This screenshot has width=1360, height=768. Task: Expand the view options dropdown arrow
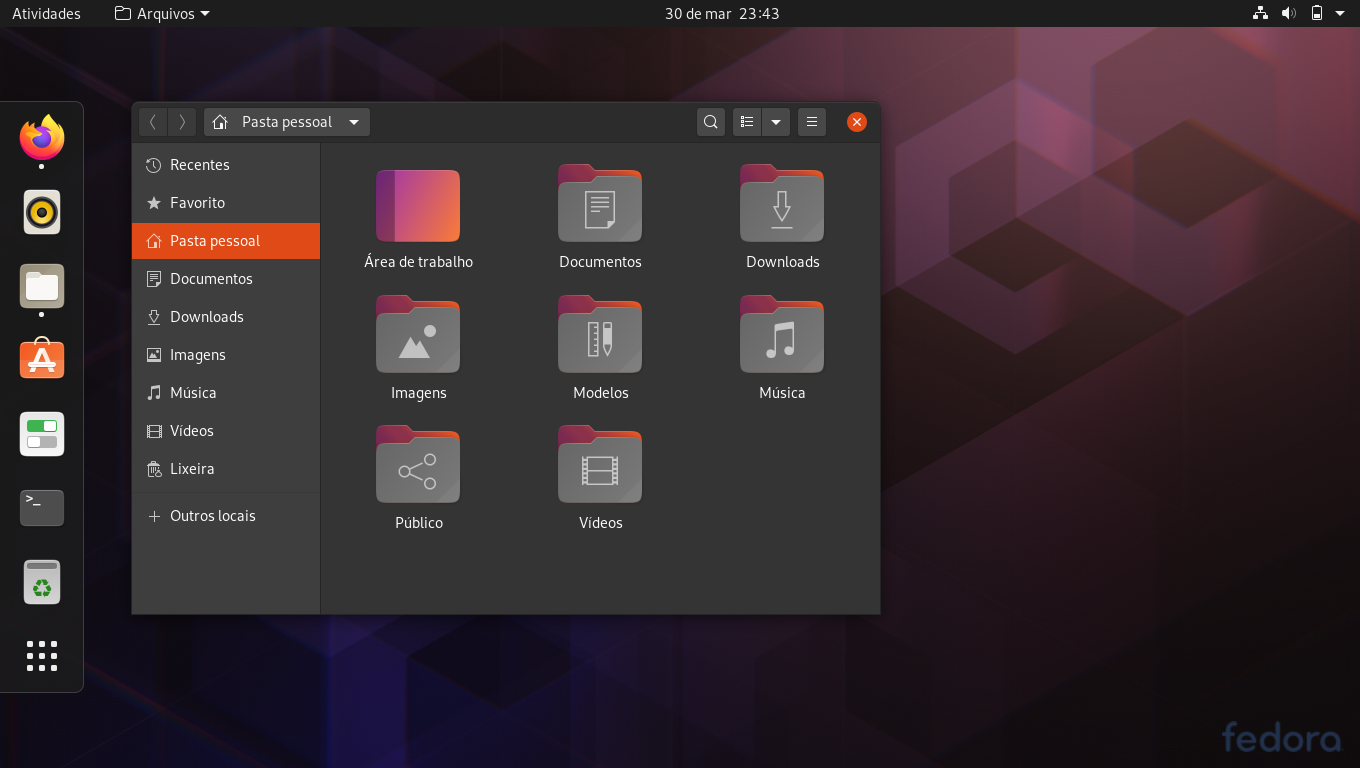click(776, 122)
